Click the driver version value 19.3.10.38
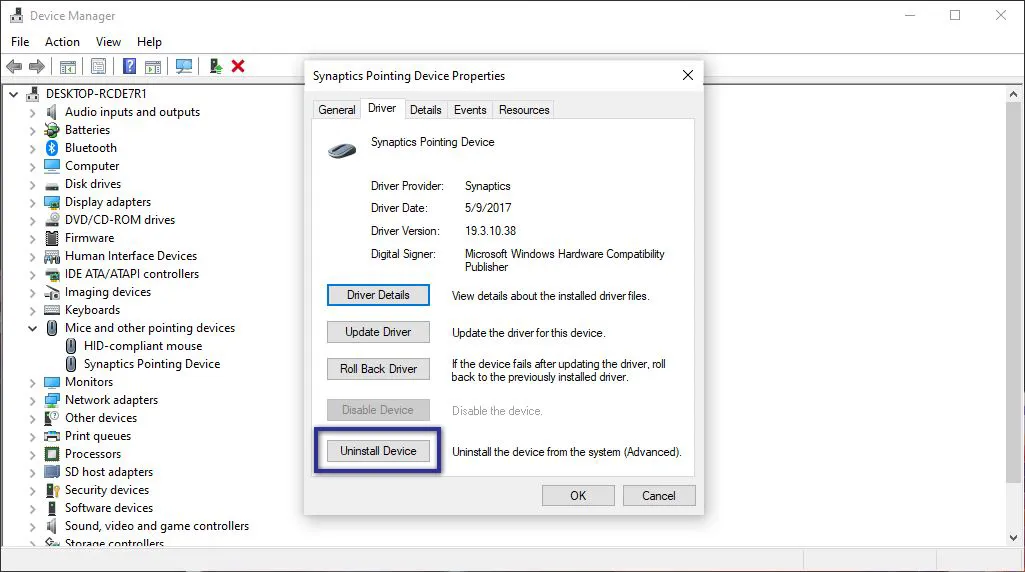Image resolution: width=1025 pixels, height=572 pixels. [x=490, y=231]
